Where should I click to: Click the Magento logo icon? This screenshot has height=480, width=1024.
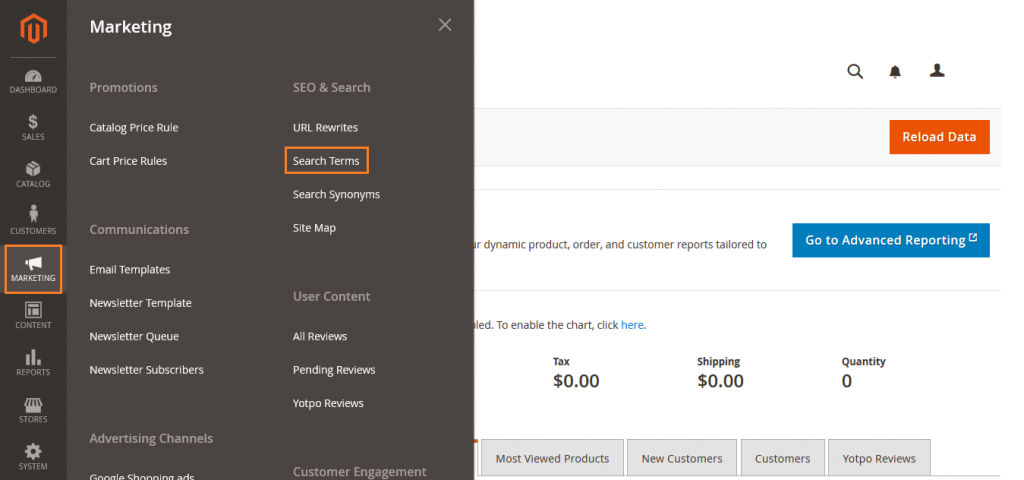coord(33,29)
